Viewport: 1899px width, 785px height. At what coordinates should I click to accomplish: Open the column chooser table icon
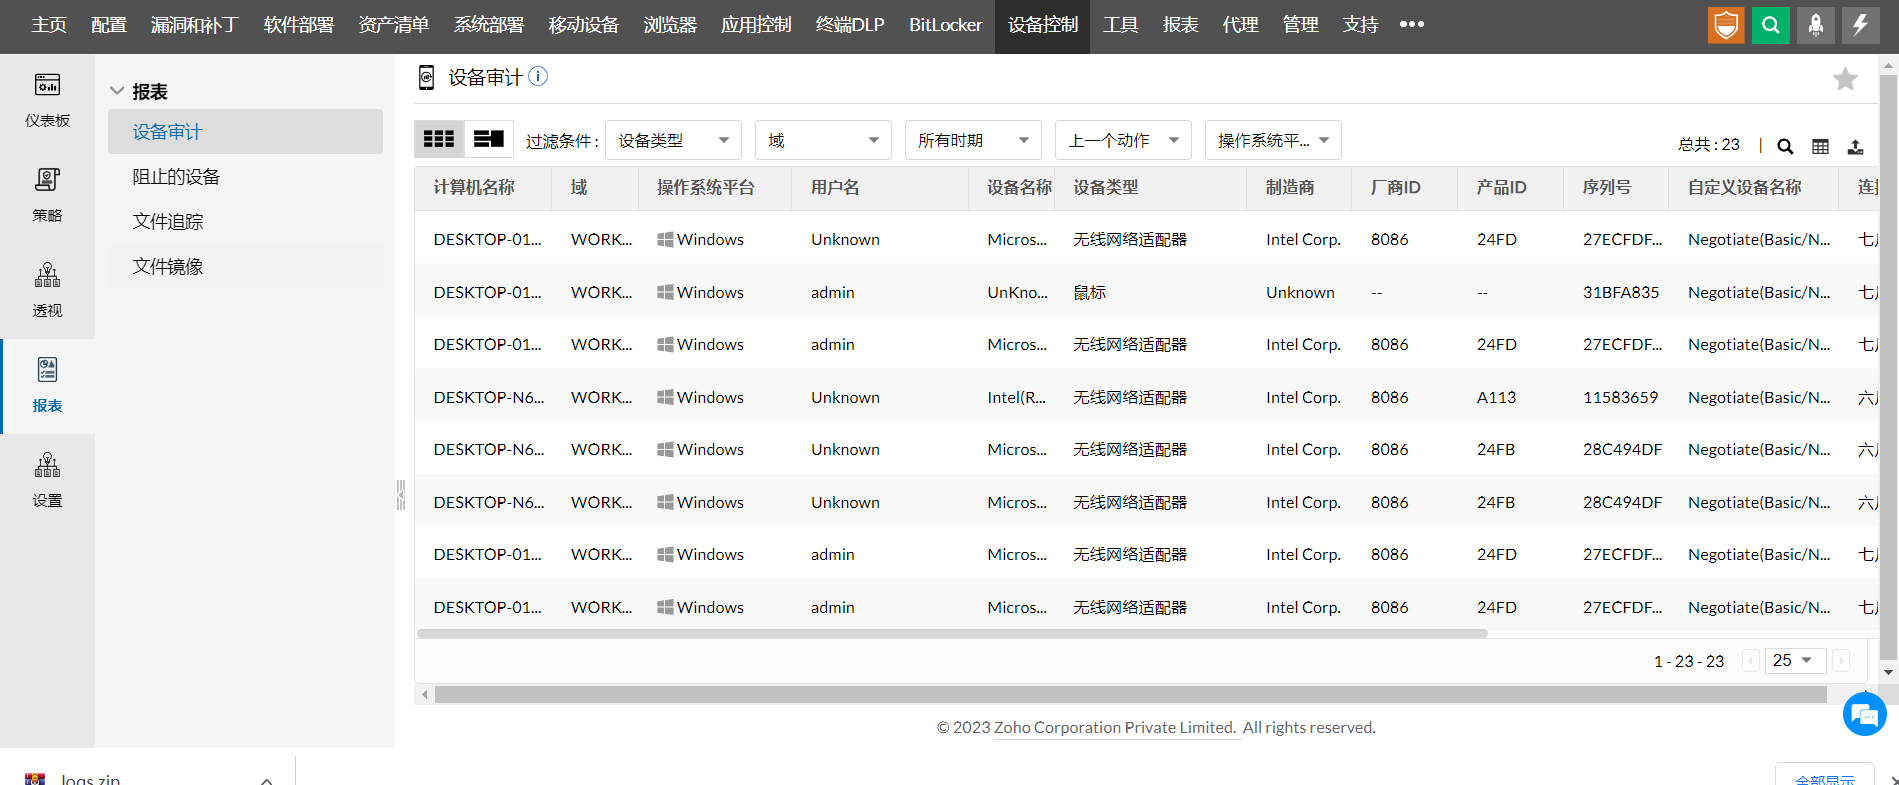pyautogui.click(x=1820, y=146)
